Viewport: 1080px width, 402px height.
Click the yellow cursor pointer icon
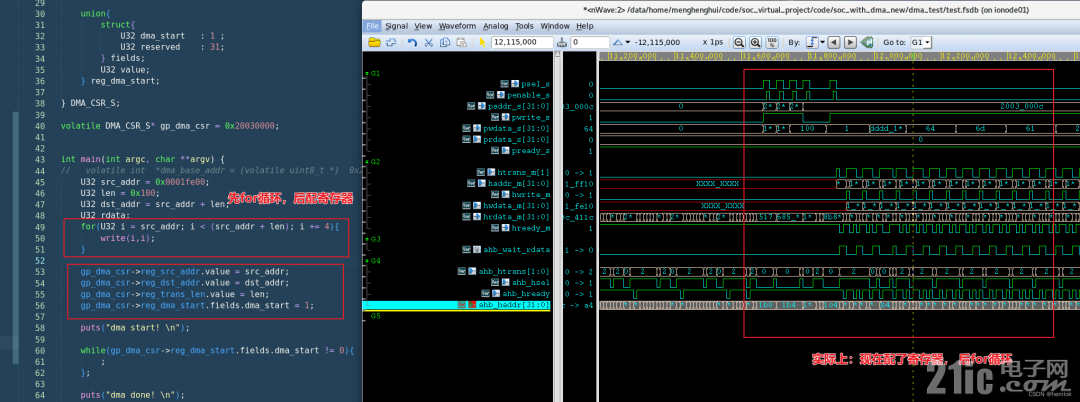click(483, 43)
